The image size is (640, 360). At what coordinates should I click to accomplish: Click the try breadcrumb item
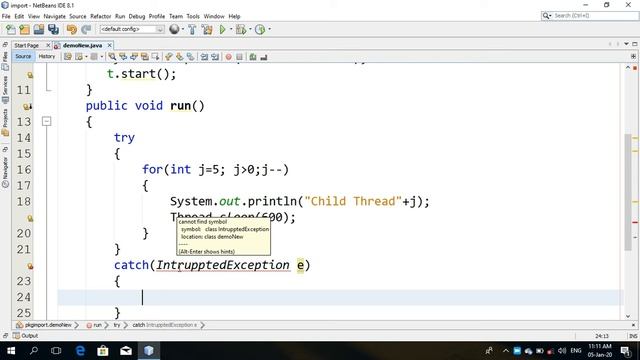coord(117,325)
